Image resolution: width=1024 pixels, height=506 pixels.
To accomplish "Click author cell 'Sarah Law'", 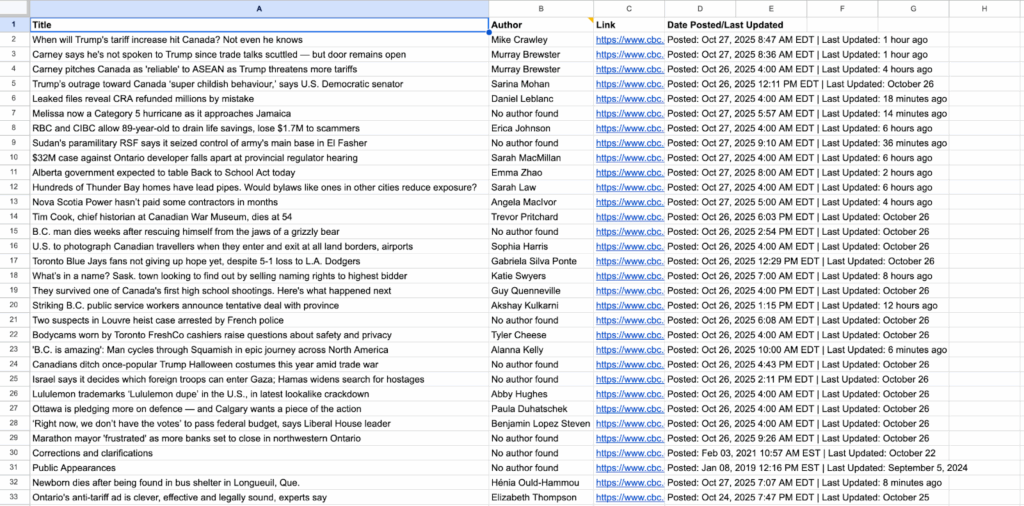I will pos(541,187).
